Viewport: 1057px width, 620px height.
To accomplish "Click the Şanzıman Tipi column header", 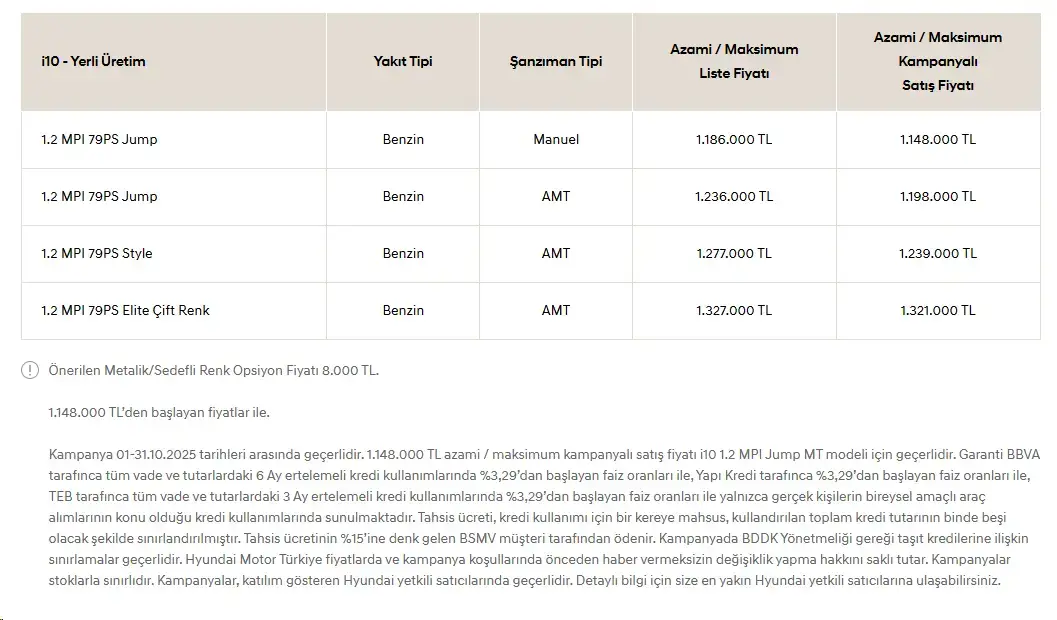I will (x=556, y=61).
